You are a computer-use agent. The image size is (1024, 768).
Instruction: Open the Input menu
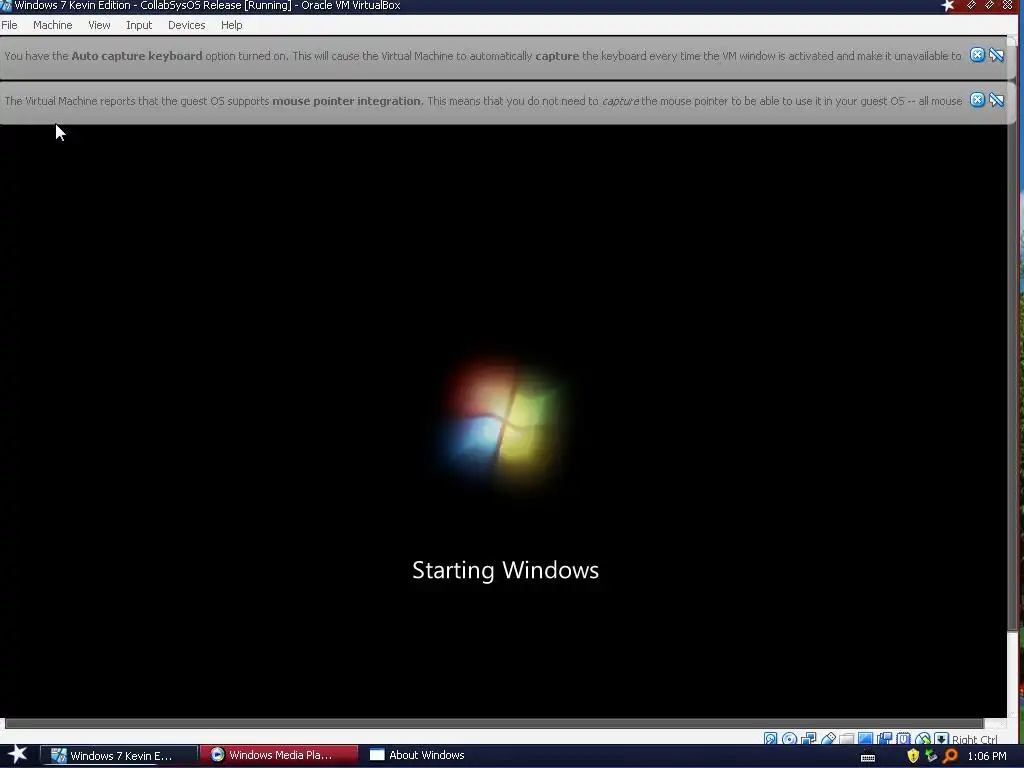(x=139, y=25)
